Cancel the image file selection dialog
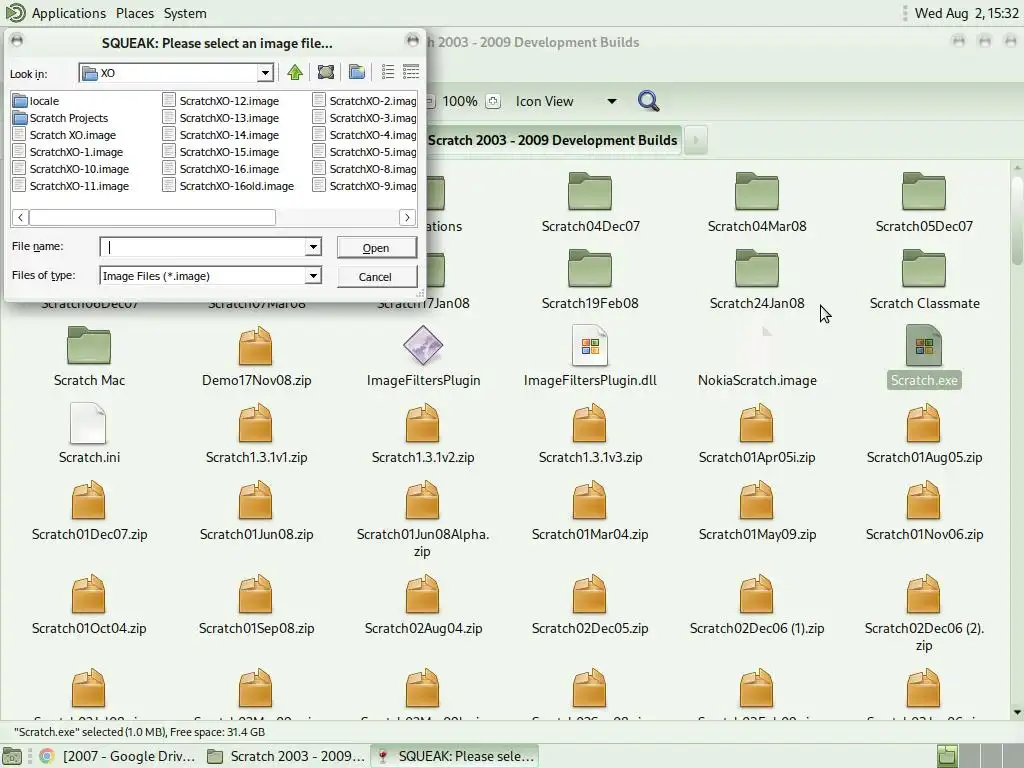Image resolution: width=1024 pixels, height=768 pixels. point(377,276)
